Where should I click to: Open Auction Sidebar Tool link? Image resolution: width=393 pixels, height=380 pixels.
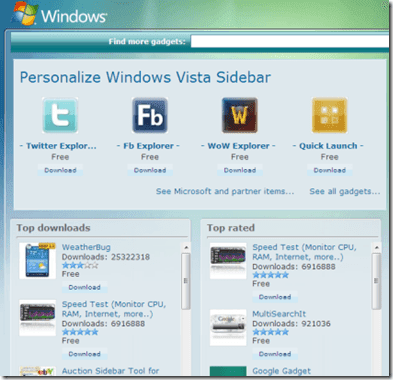point(111,371)
